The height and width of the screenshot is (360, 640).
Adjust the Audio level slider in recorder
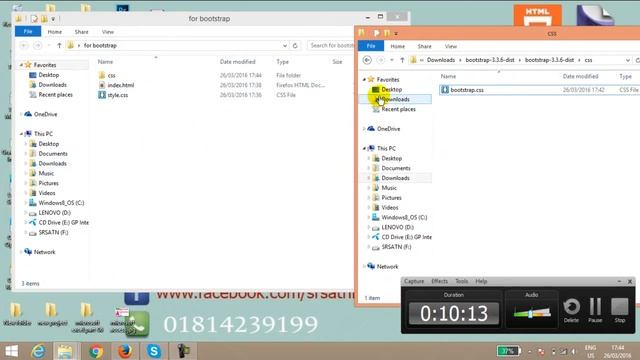click(x=531, y=313)
